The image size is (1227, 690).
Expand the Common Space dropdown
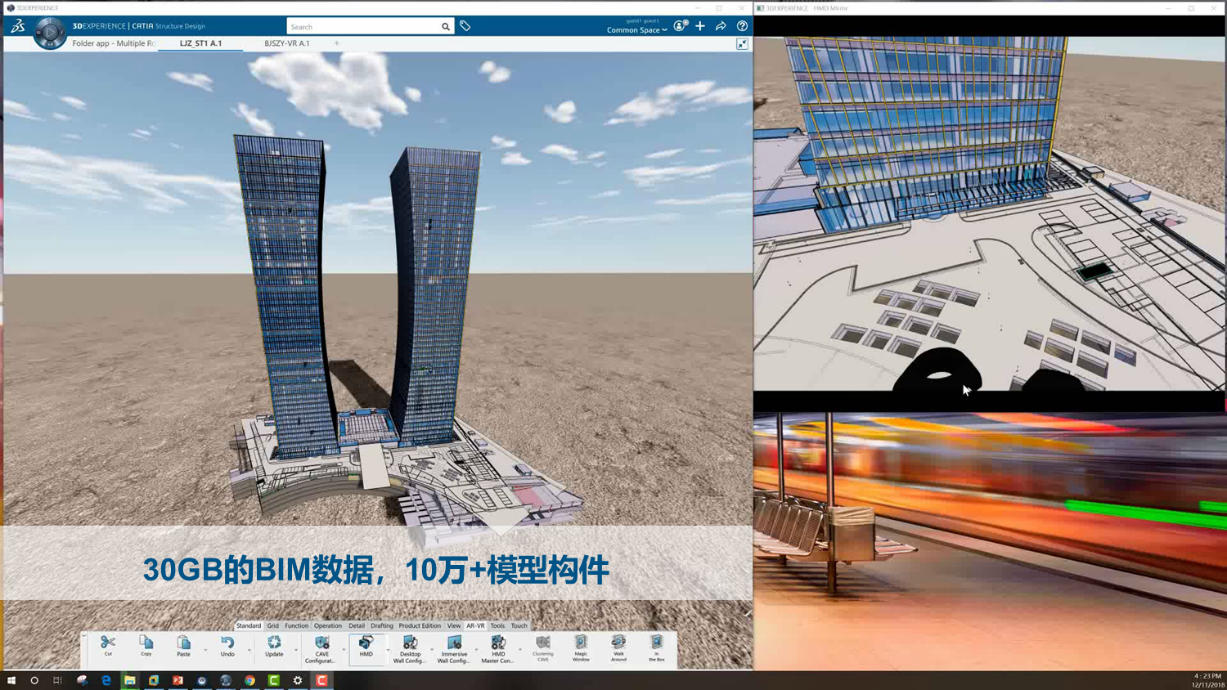tap(637, 30)
